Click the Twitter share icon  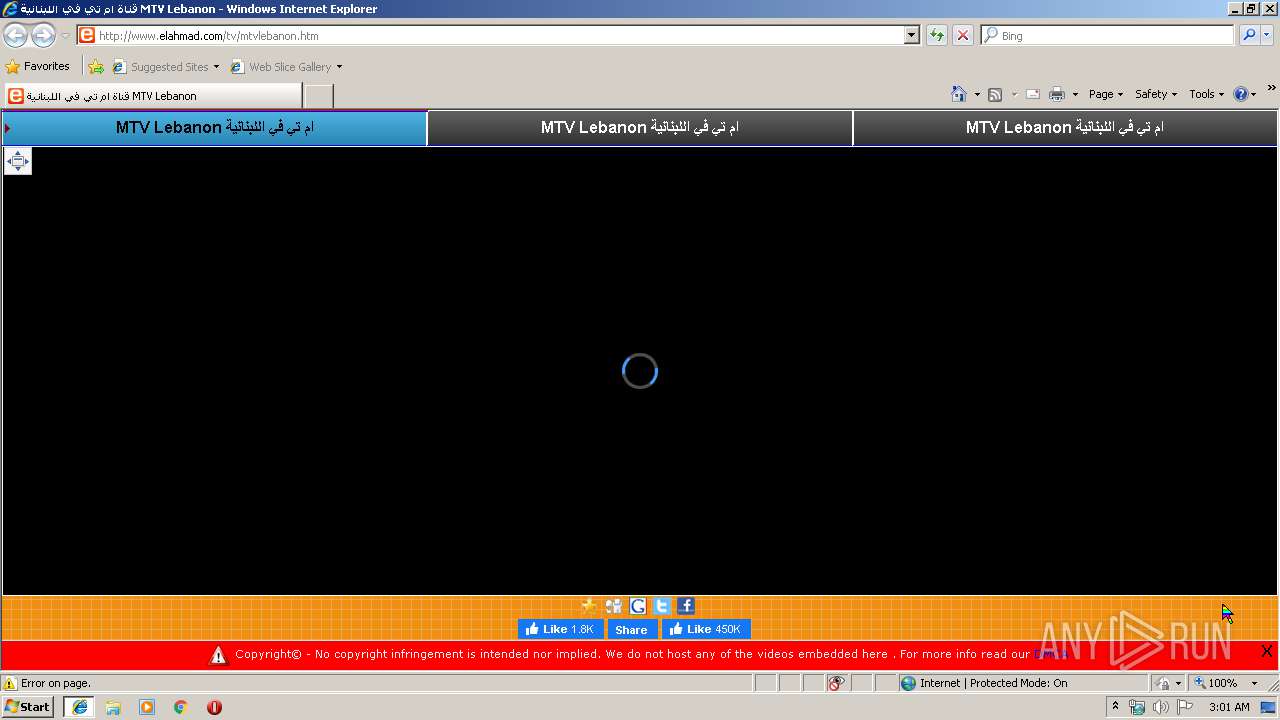(x=662, y=606)
